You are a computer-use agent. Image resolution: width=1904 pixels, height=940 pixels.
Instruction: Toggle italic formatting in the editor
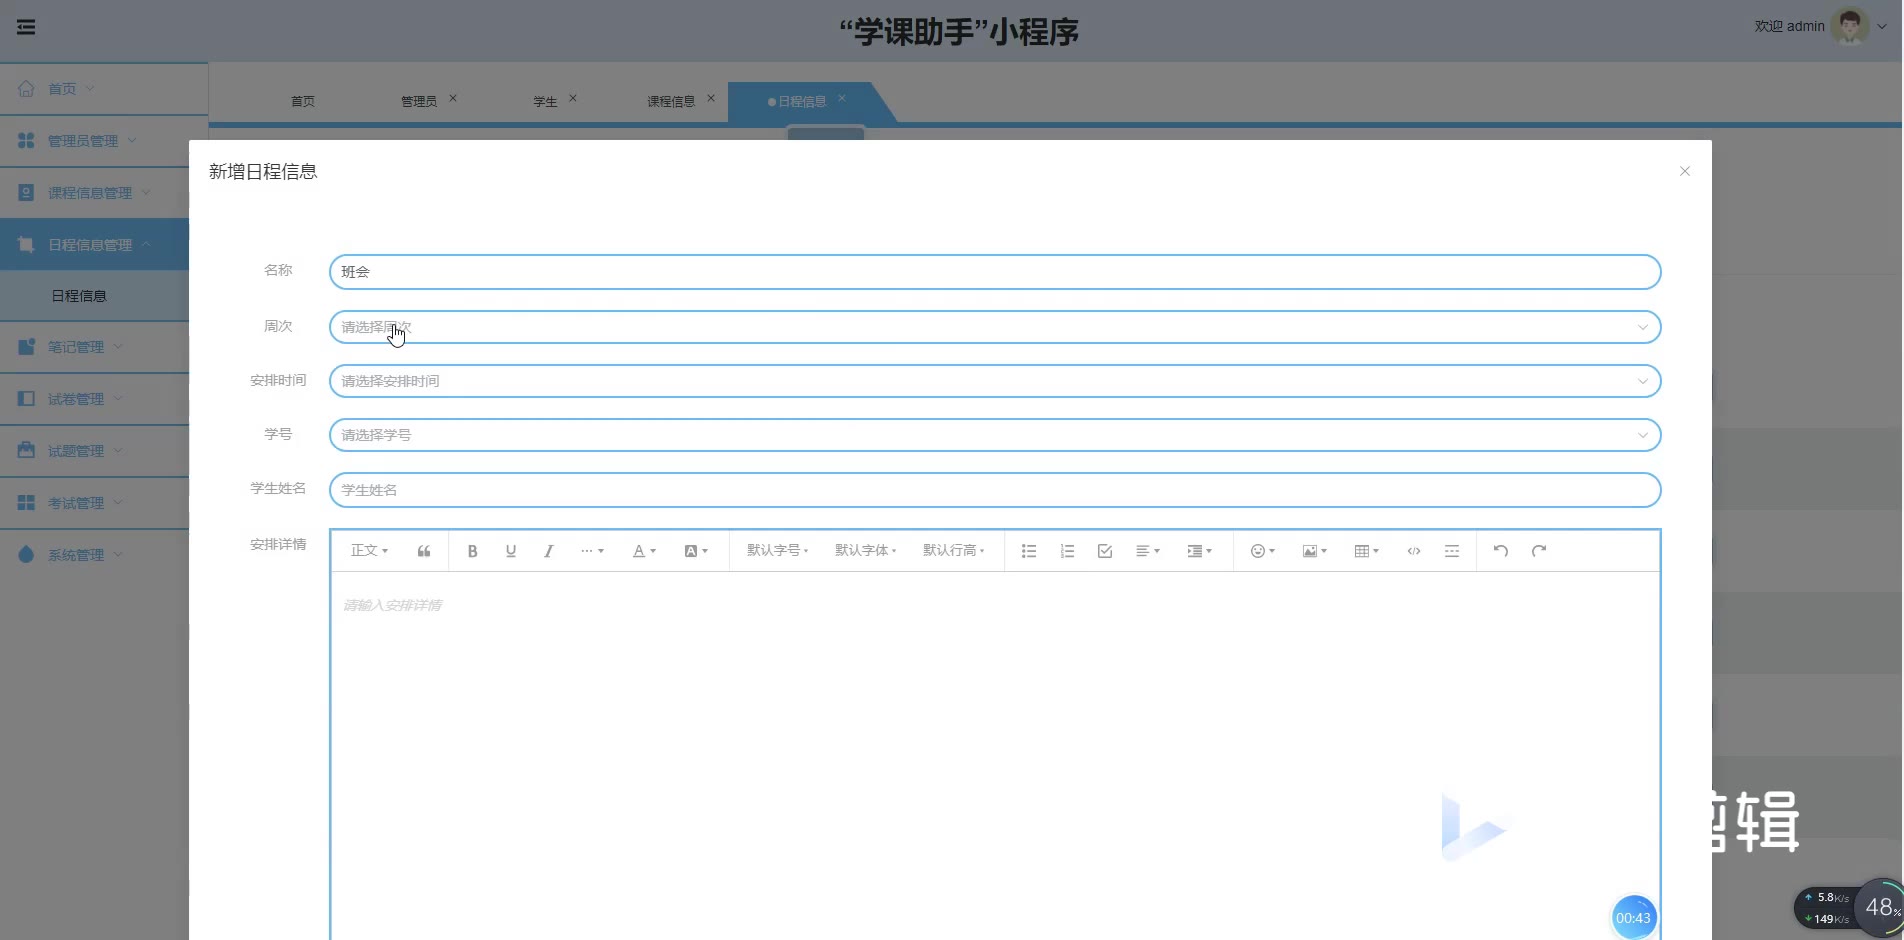(x=548, y=551)
